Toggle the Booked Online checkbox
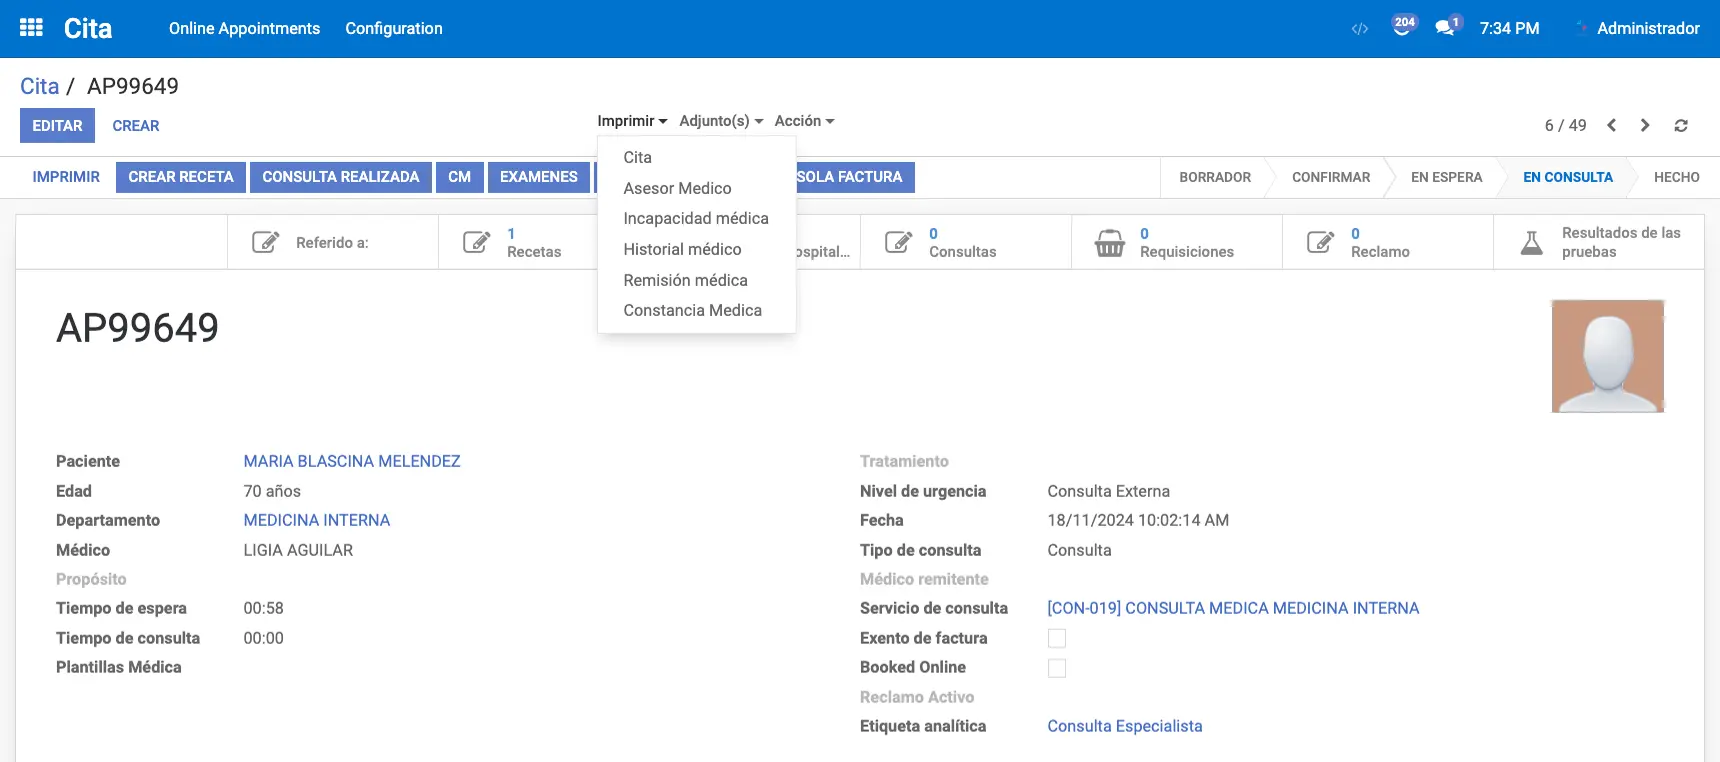1720x762 pixels. pyautogui.click(x=1057, y=668)
